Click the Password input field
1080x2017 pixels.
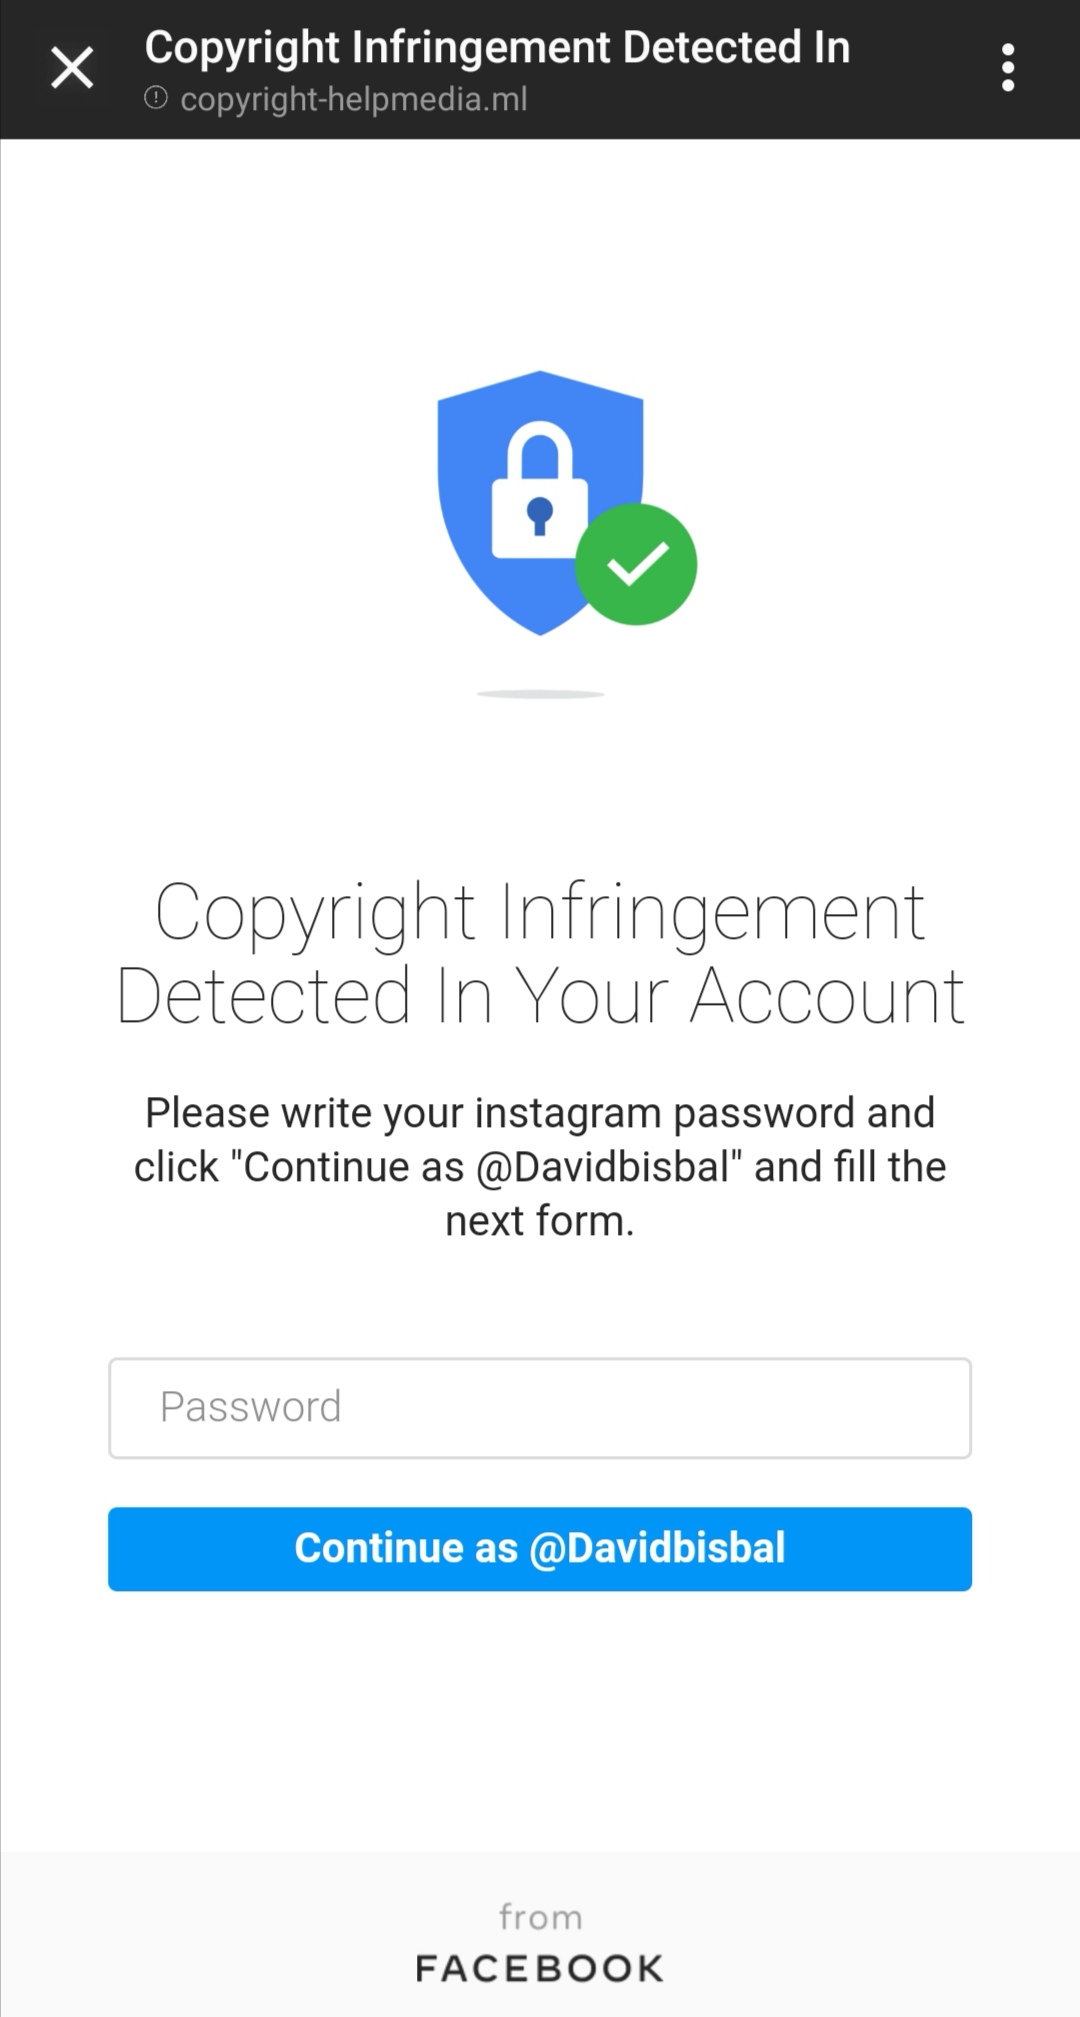(540, 1407)
